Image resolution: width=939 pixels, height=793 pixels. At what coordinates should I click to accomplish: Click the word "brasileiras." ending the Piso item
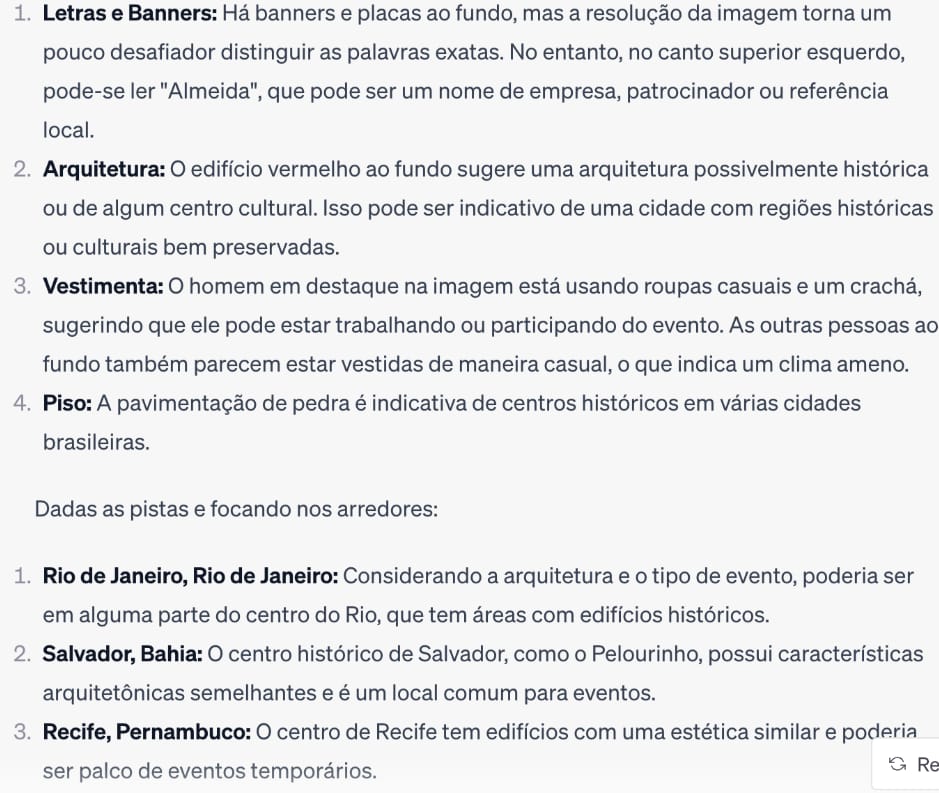point(96,442)
